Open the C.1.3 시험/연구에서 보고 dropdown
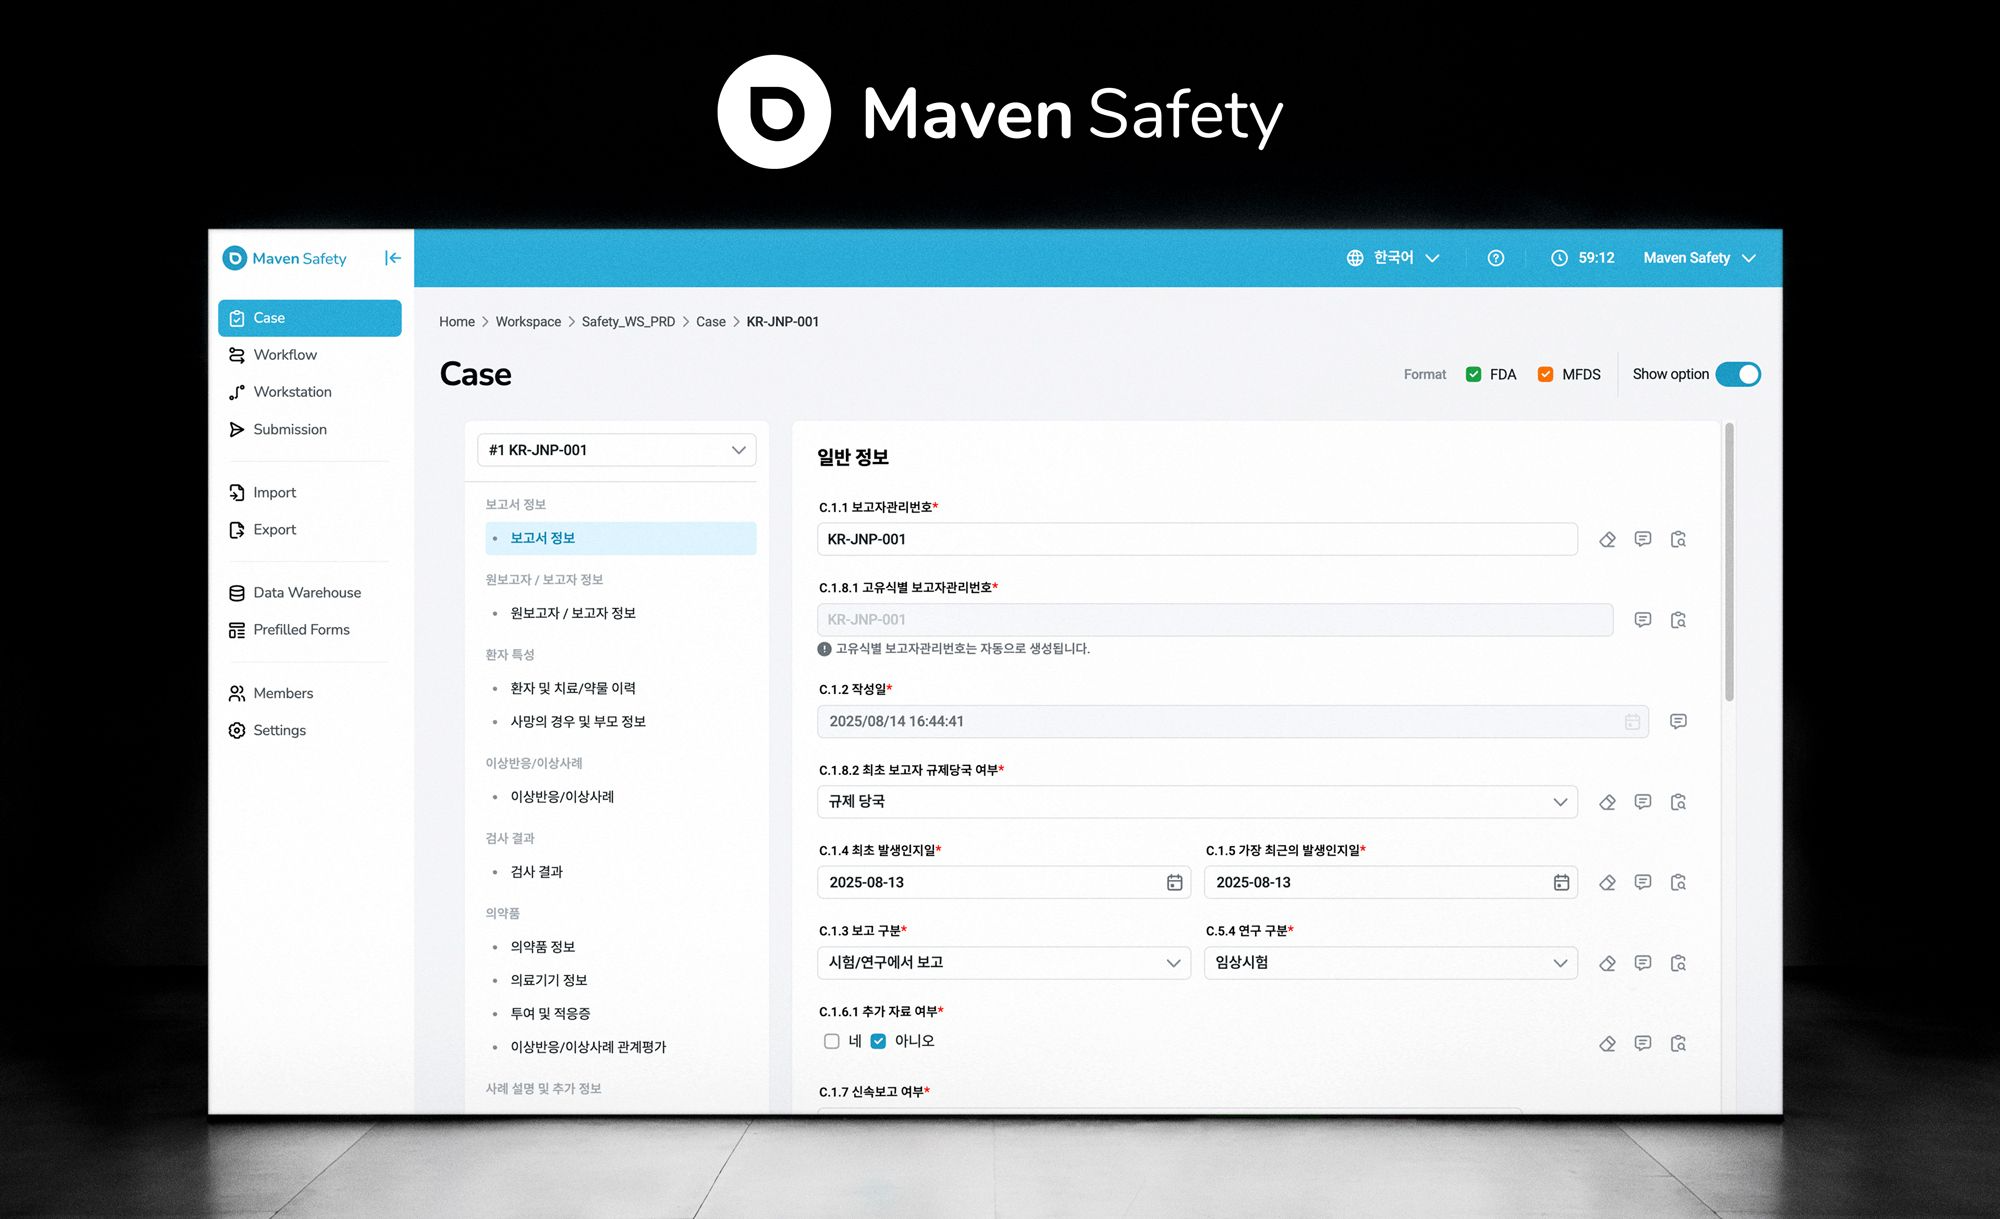Screen dimensions: 2000x1219 click(x=1003, y=963)
